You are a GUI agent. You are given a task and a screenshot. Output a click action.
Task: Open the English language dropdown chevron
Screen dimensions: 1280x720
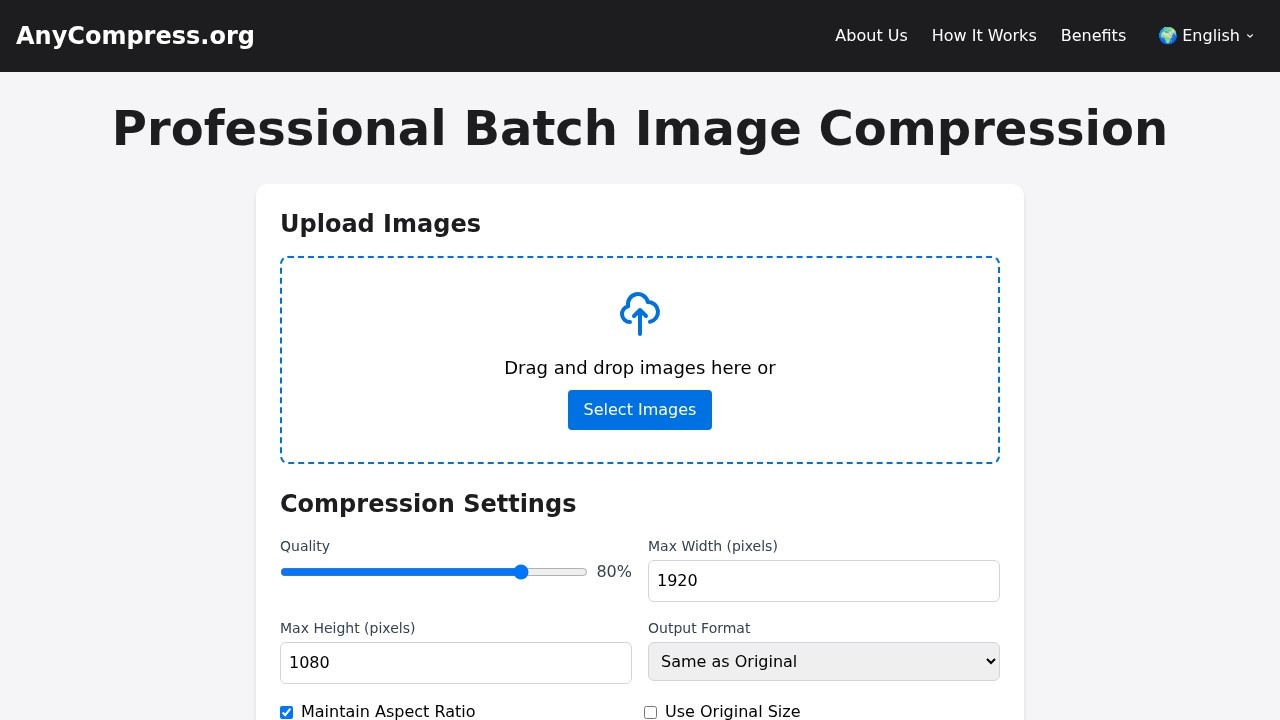1249,36
